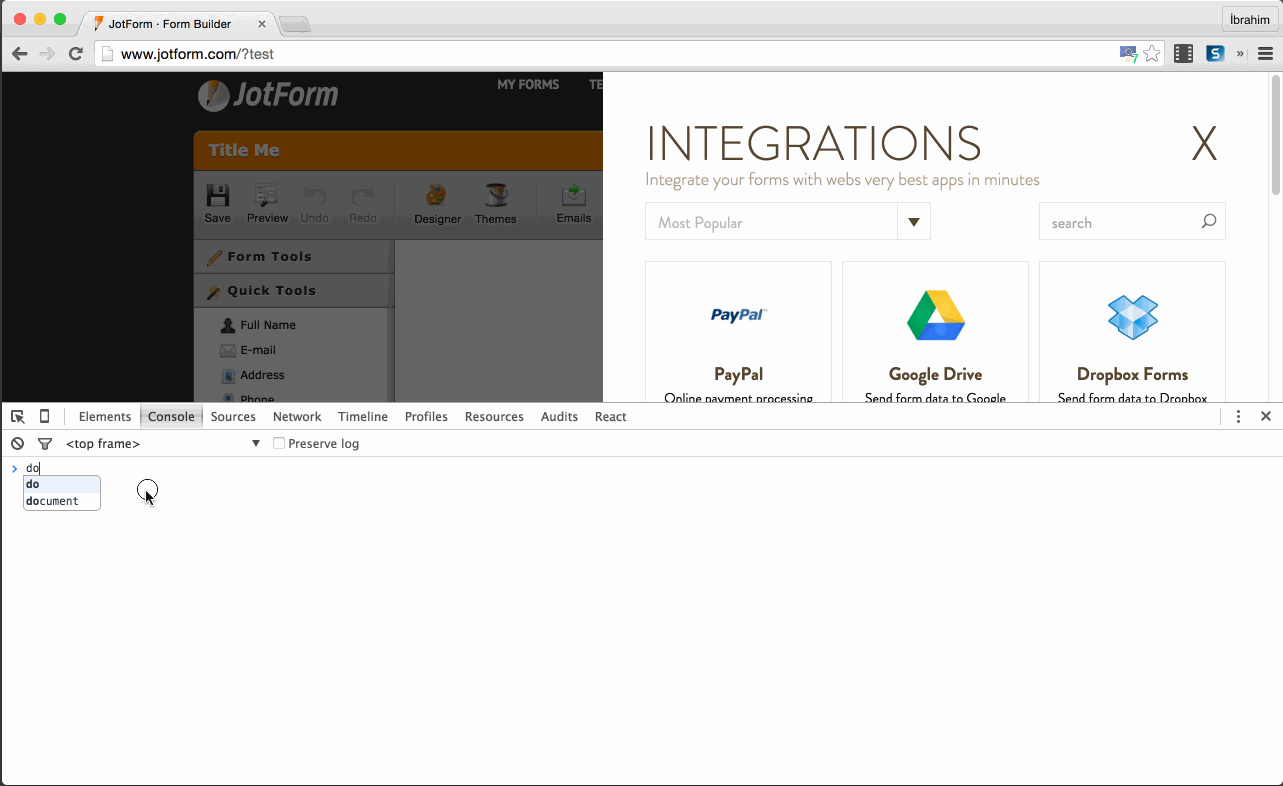The height and width of the screenshot is (786, 1283).
Task: Open DevTools three-dot menu
Action: click(1238, 416)
